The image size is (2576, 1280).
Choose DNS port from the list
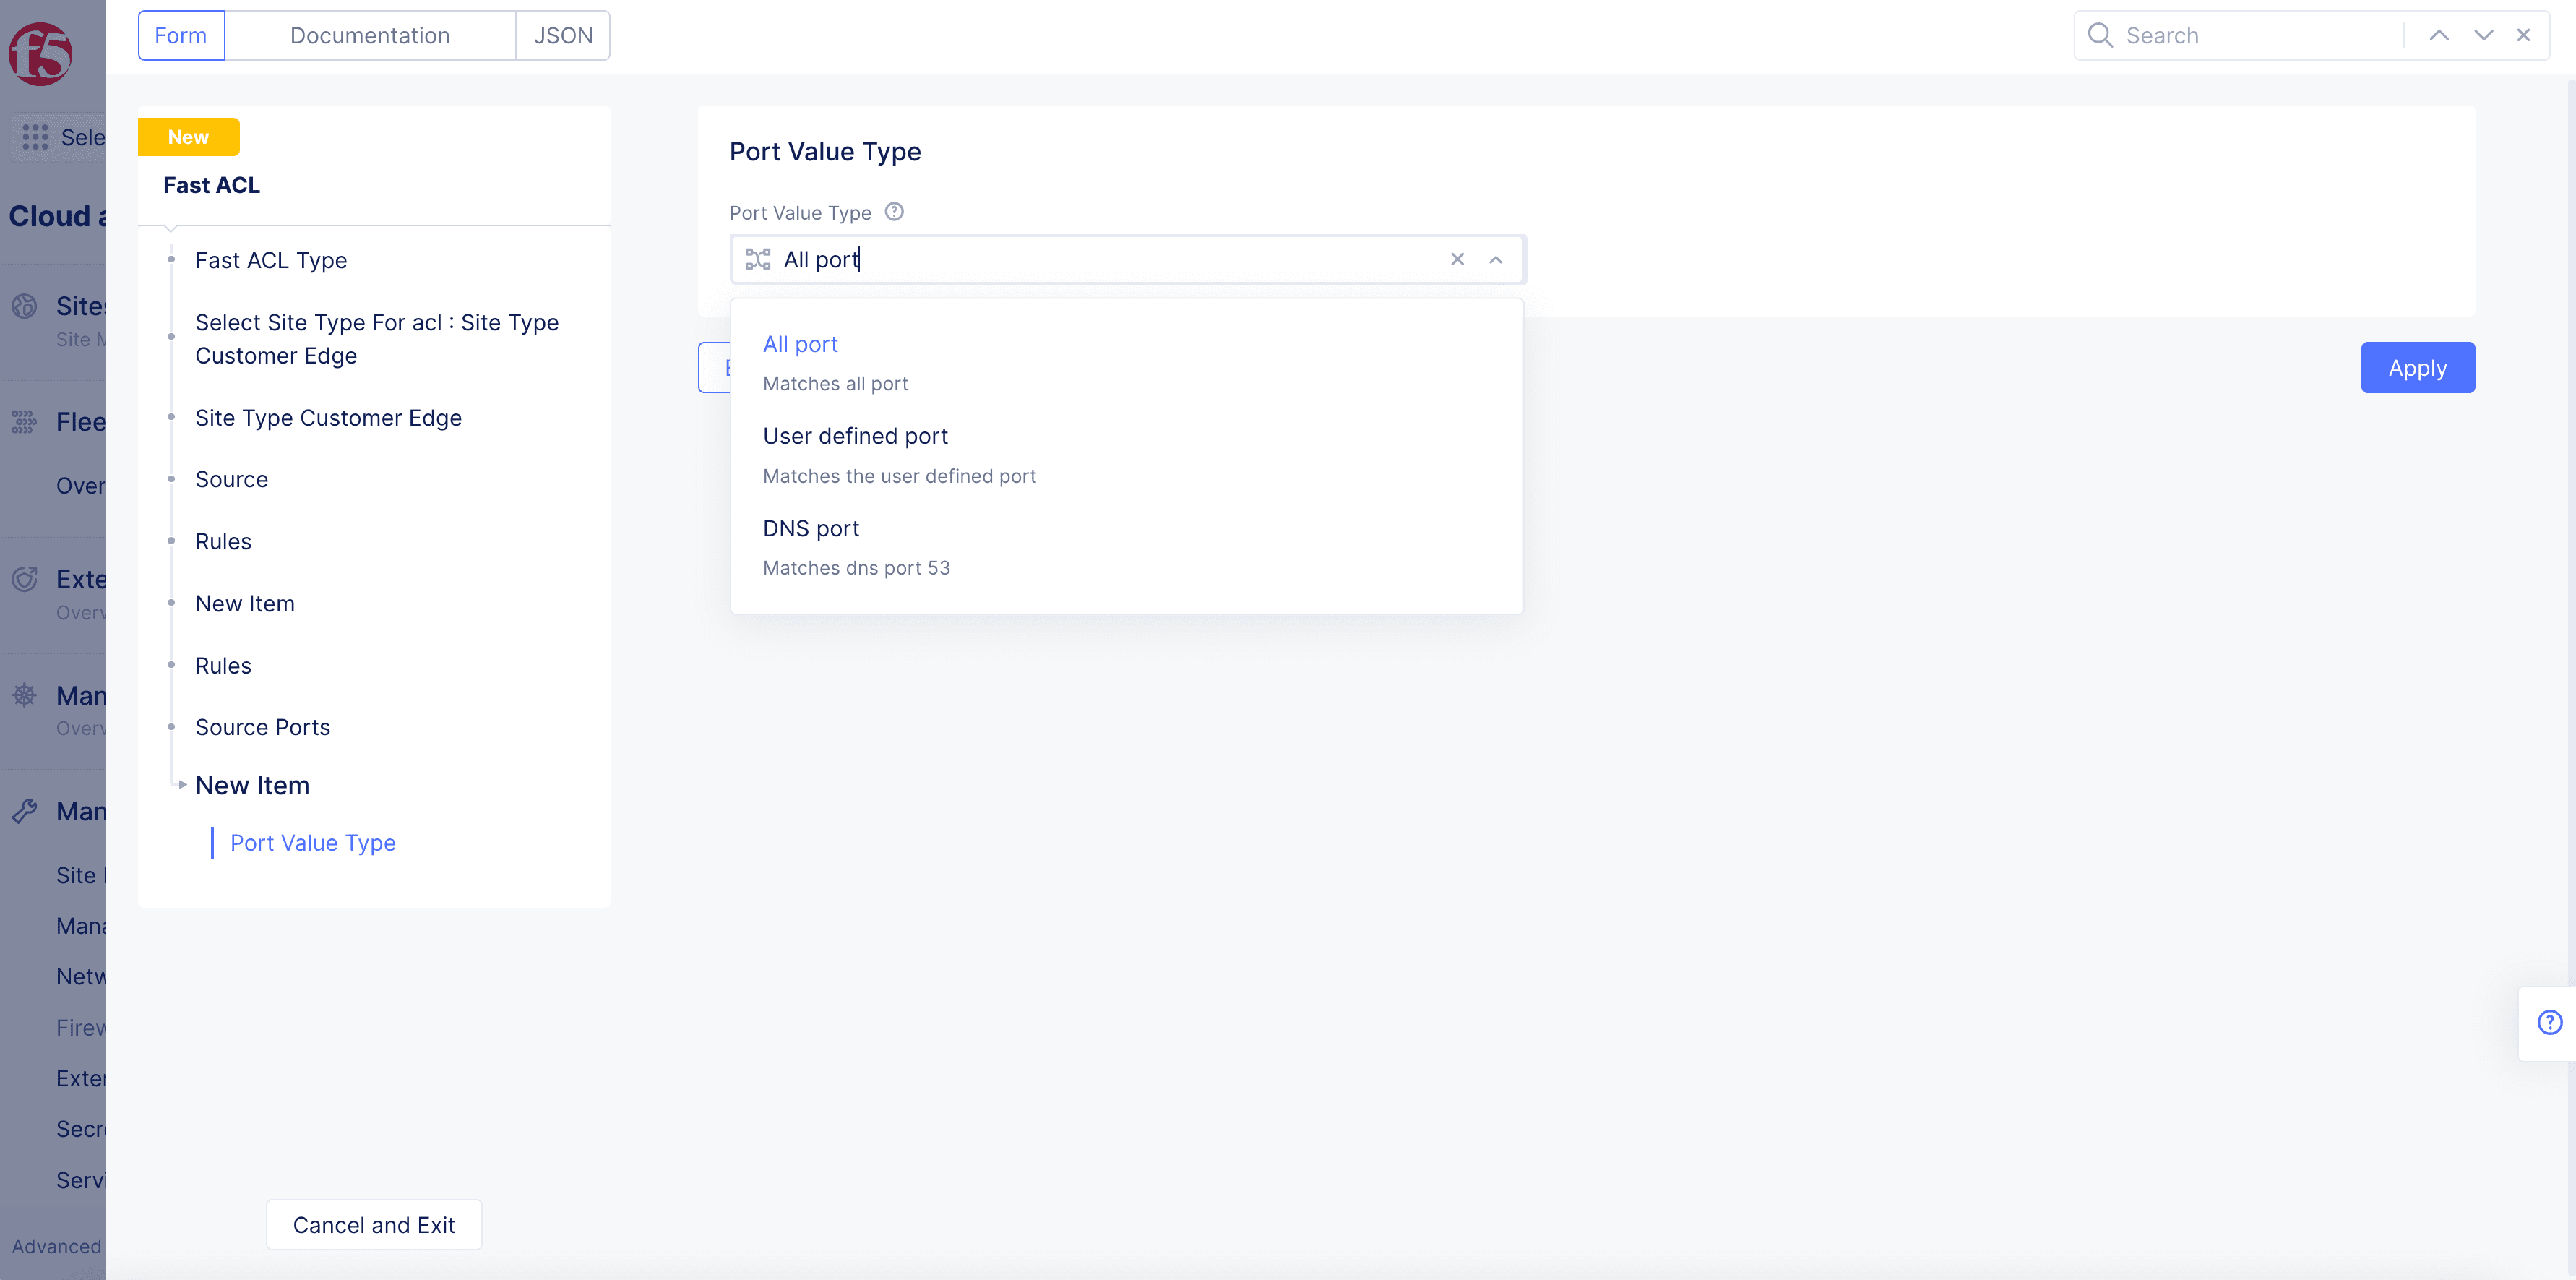(810, 528)
